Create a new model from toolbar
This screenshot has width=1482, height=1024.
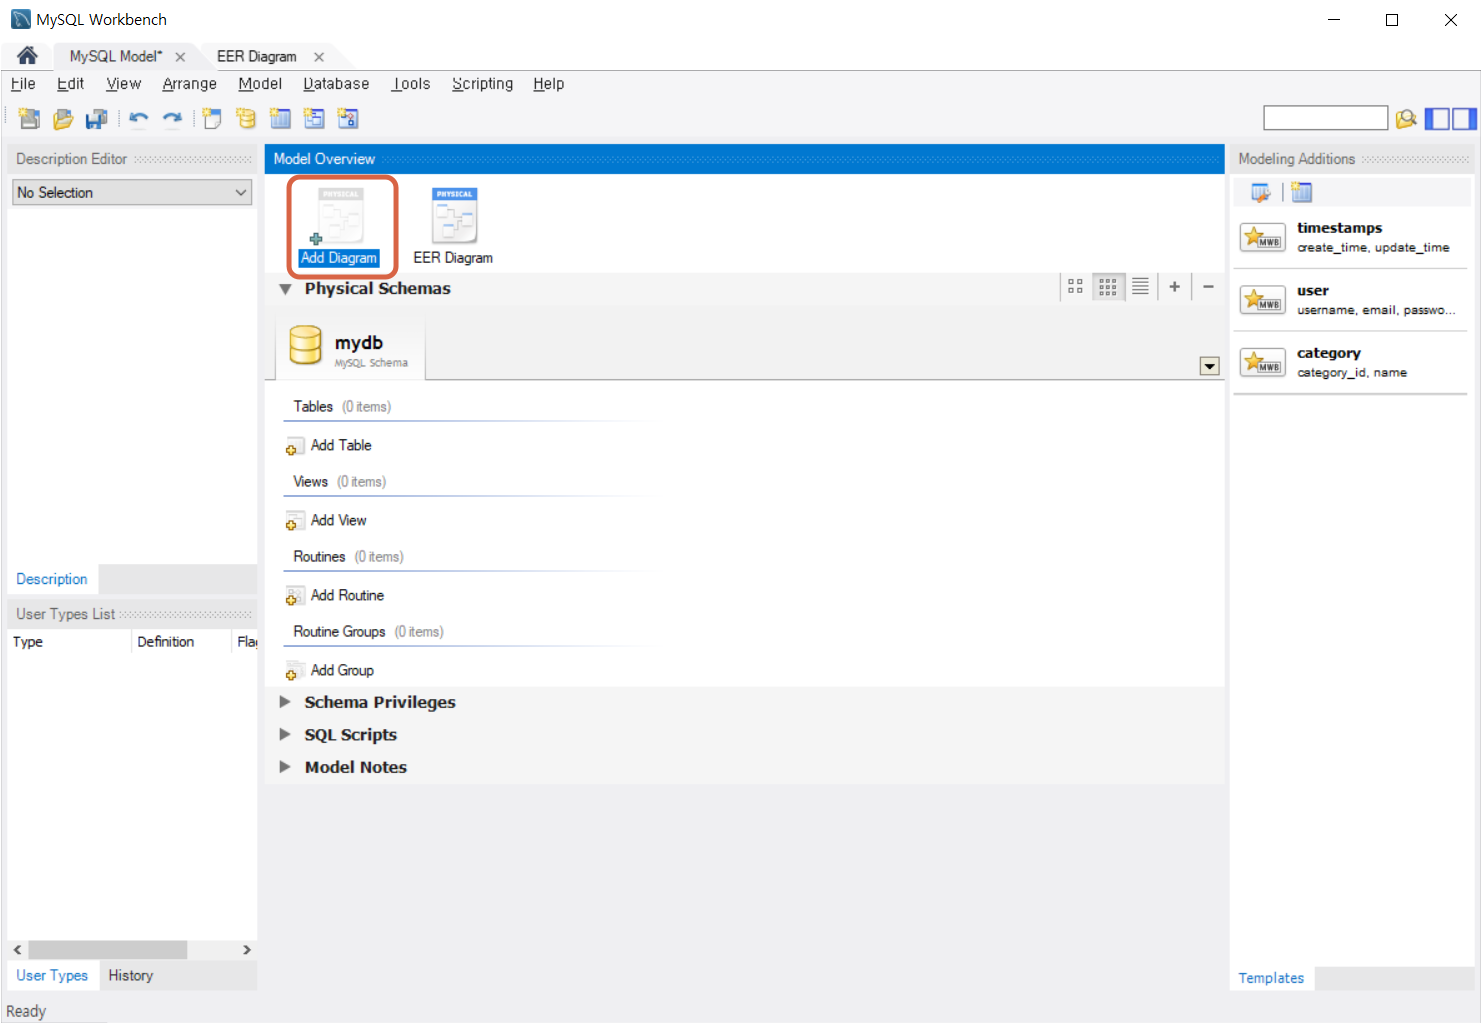tap(29, 119)
